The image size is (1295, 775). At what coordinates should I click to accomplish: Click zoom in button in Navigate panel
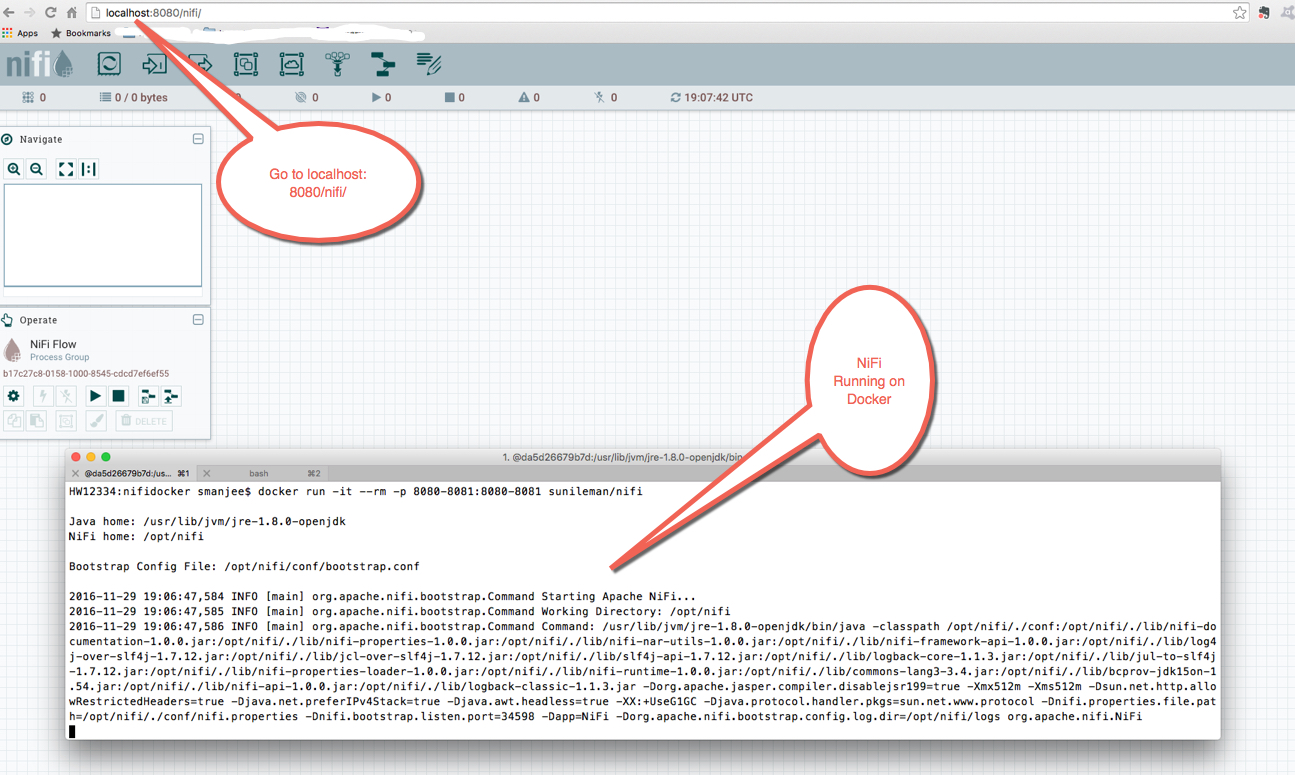coord(13,168)
